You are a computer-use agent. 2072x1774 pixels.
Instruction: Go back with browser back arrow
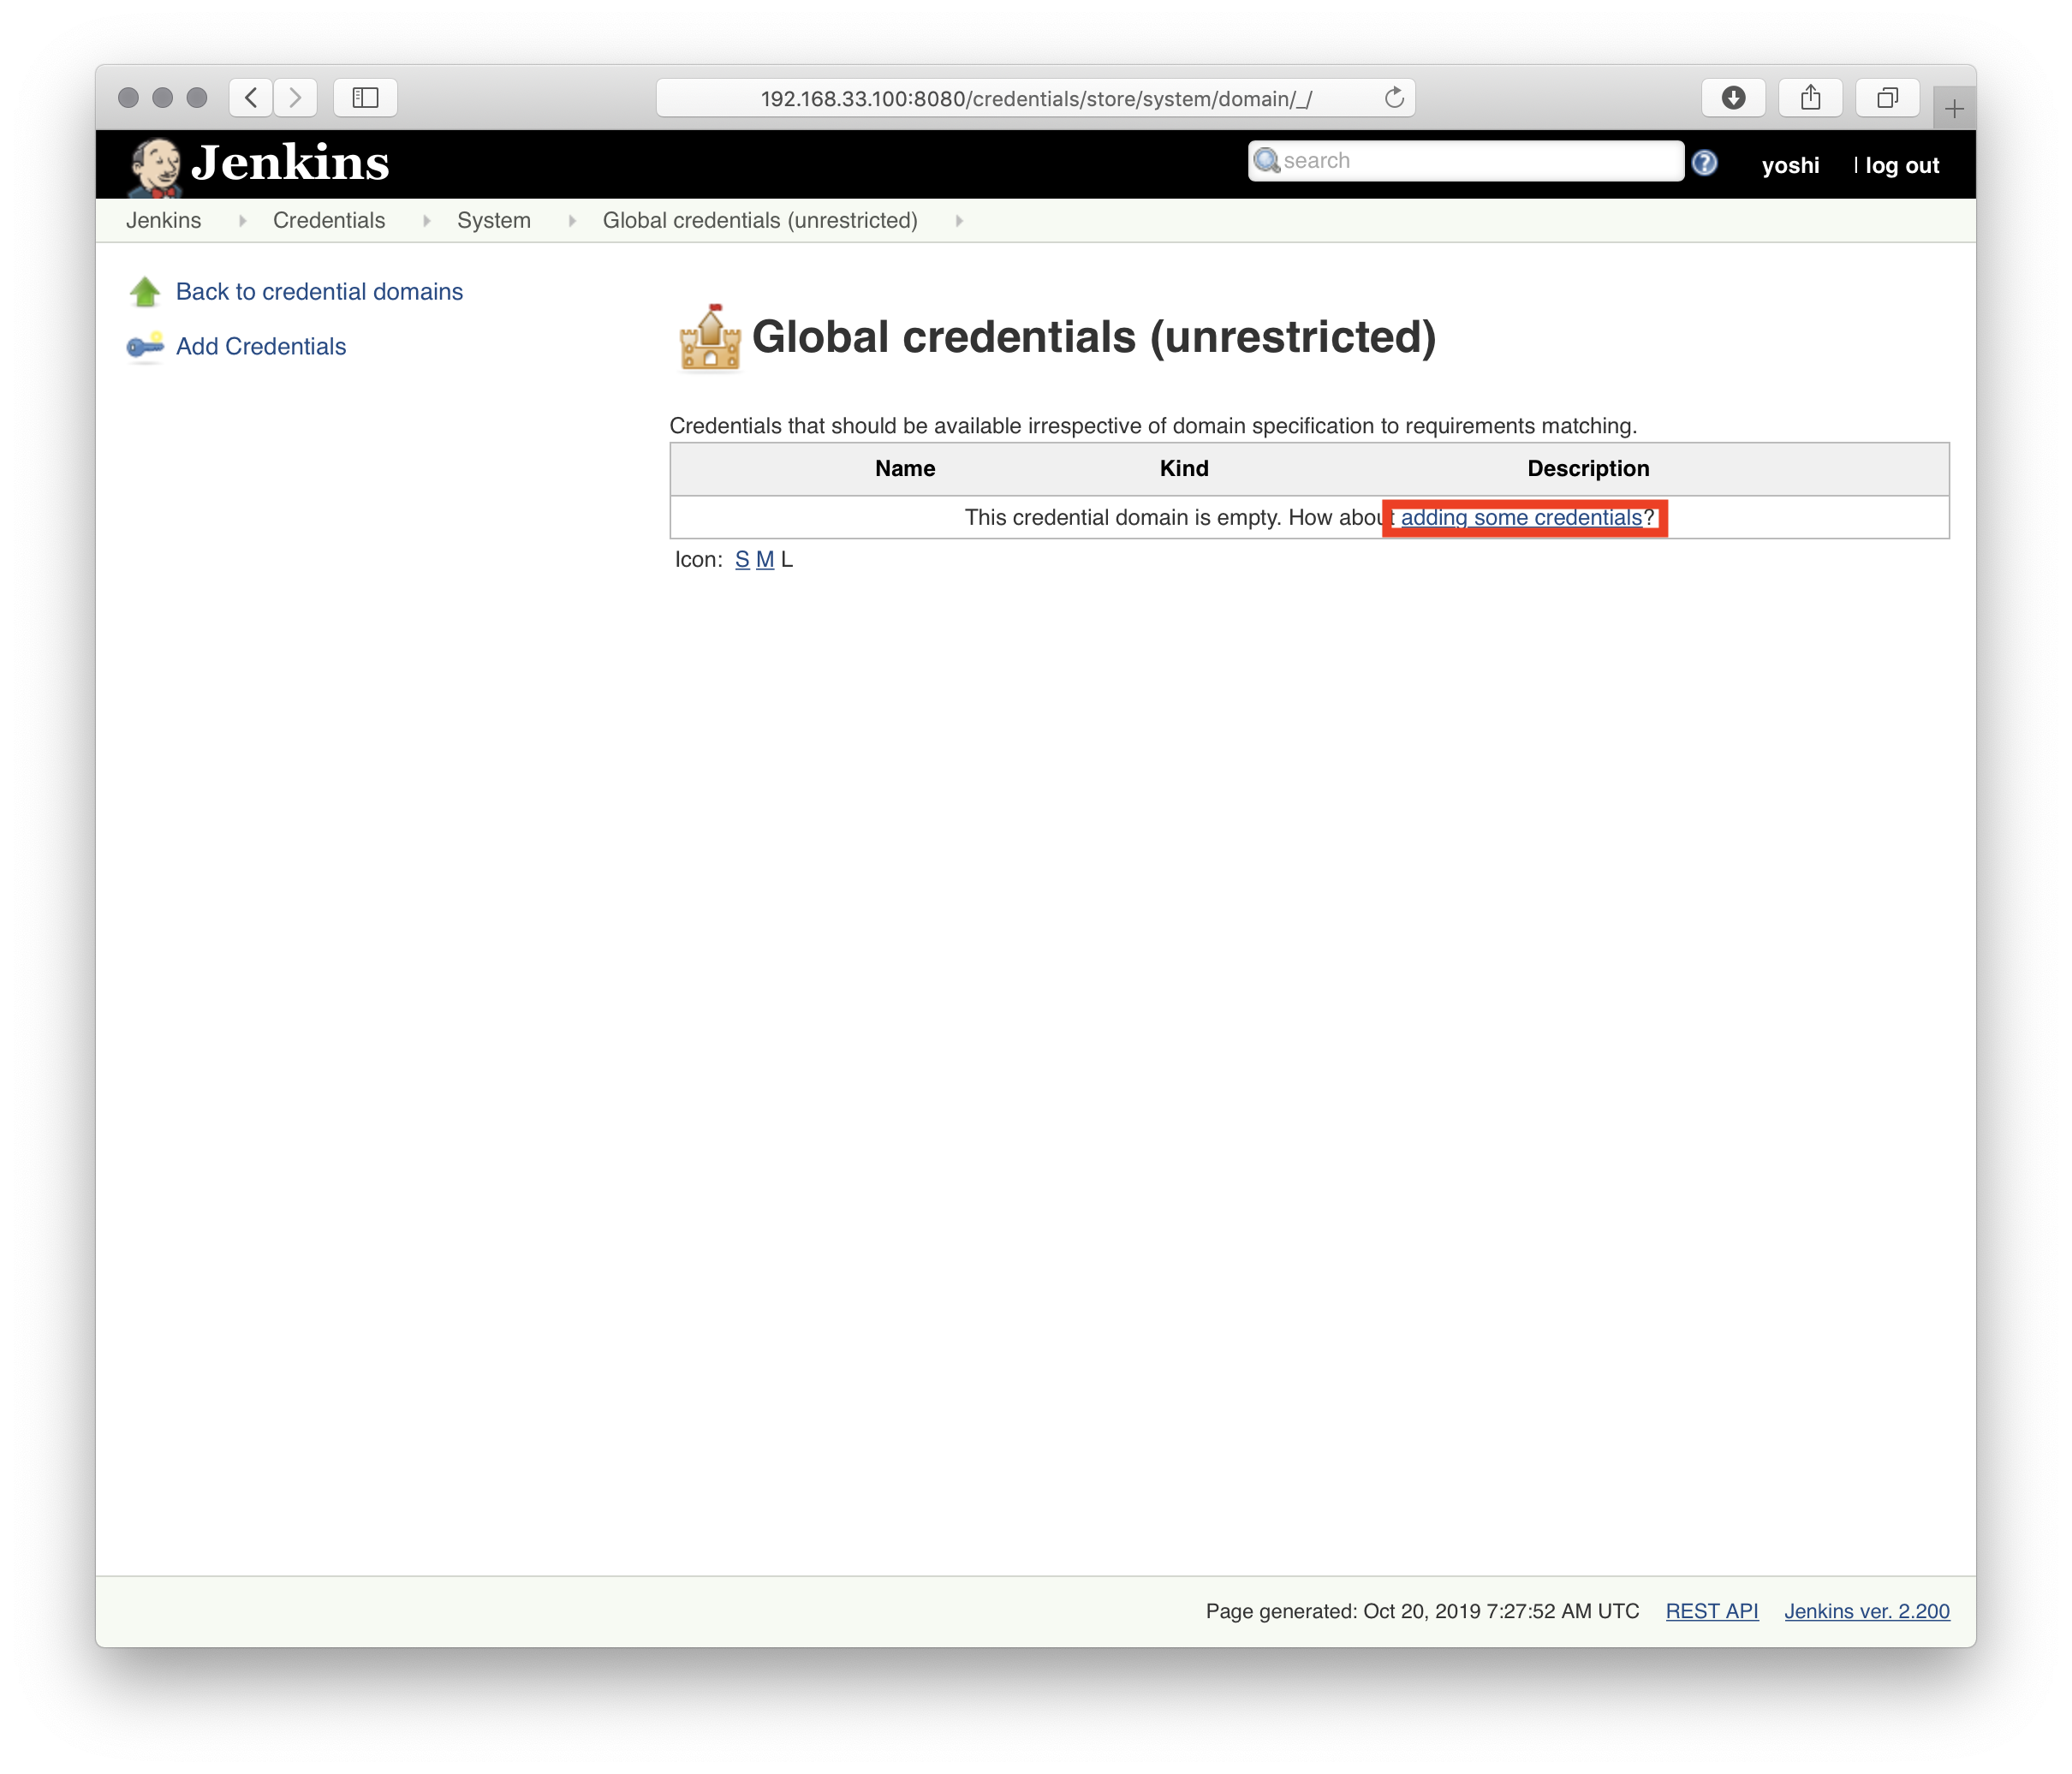(251, 97)
